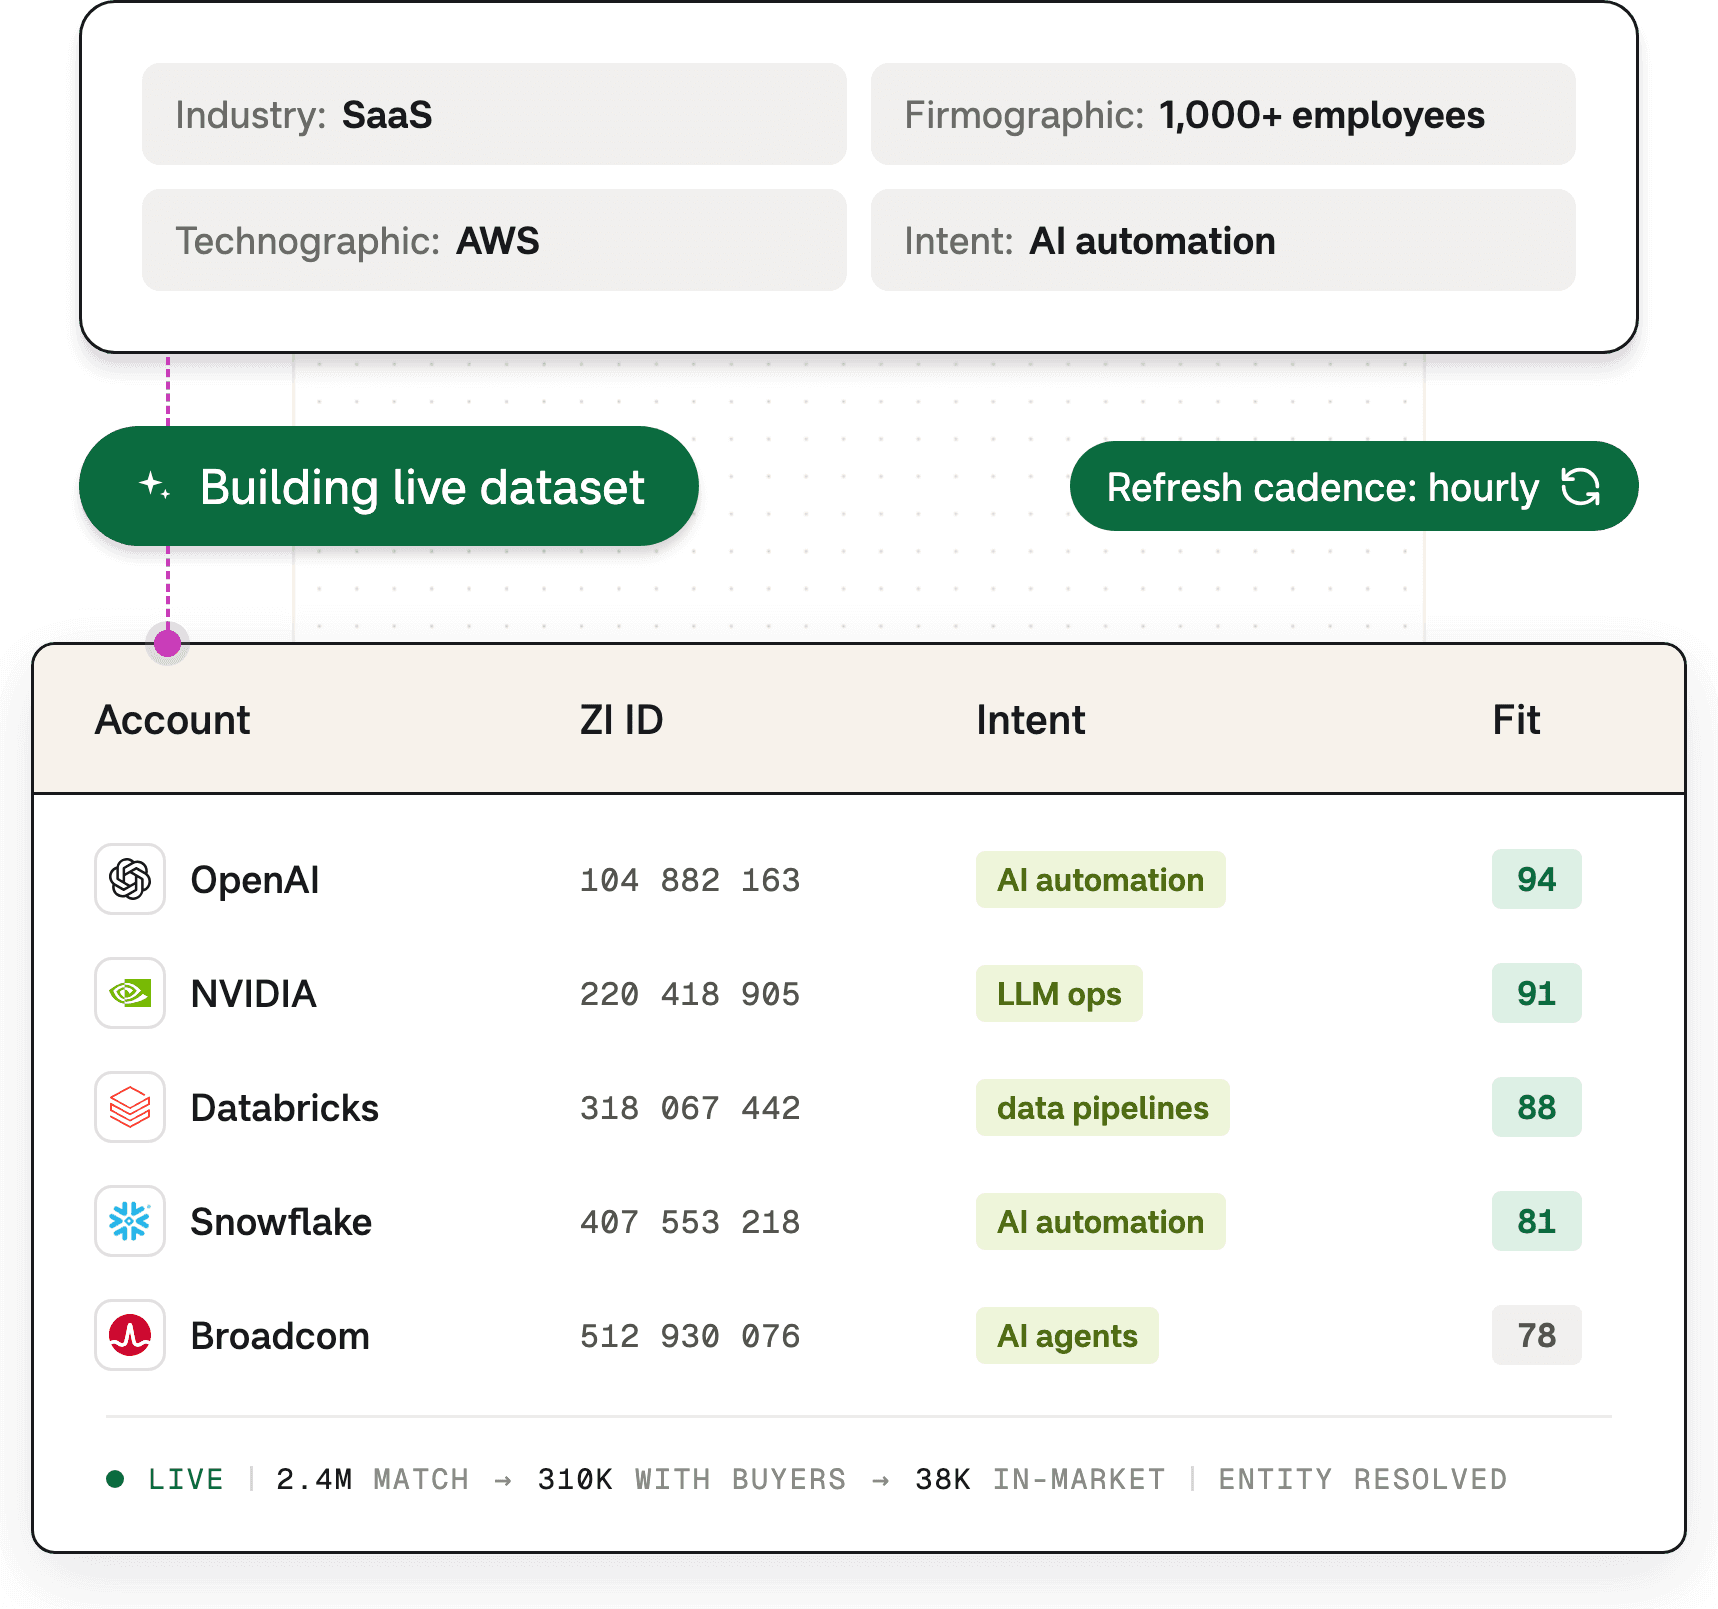Click ZI ID 407 553 218
Screen dimensions: 1718x1609
[x=690, y=1222]
